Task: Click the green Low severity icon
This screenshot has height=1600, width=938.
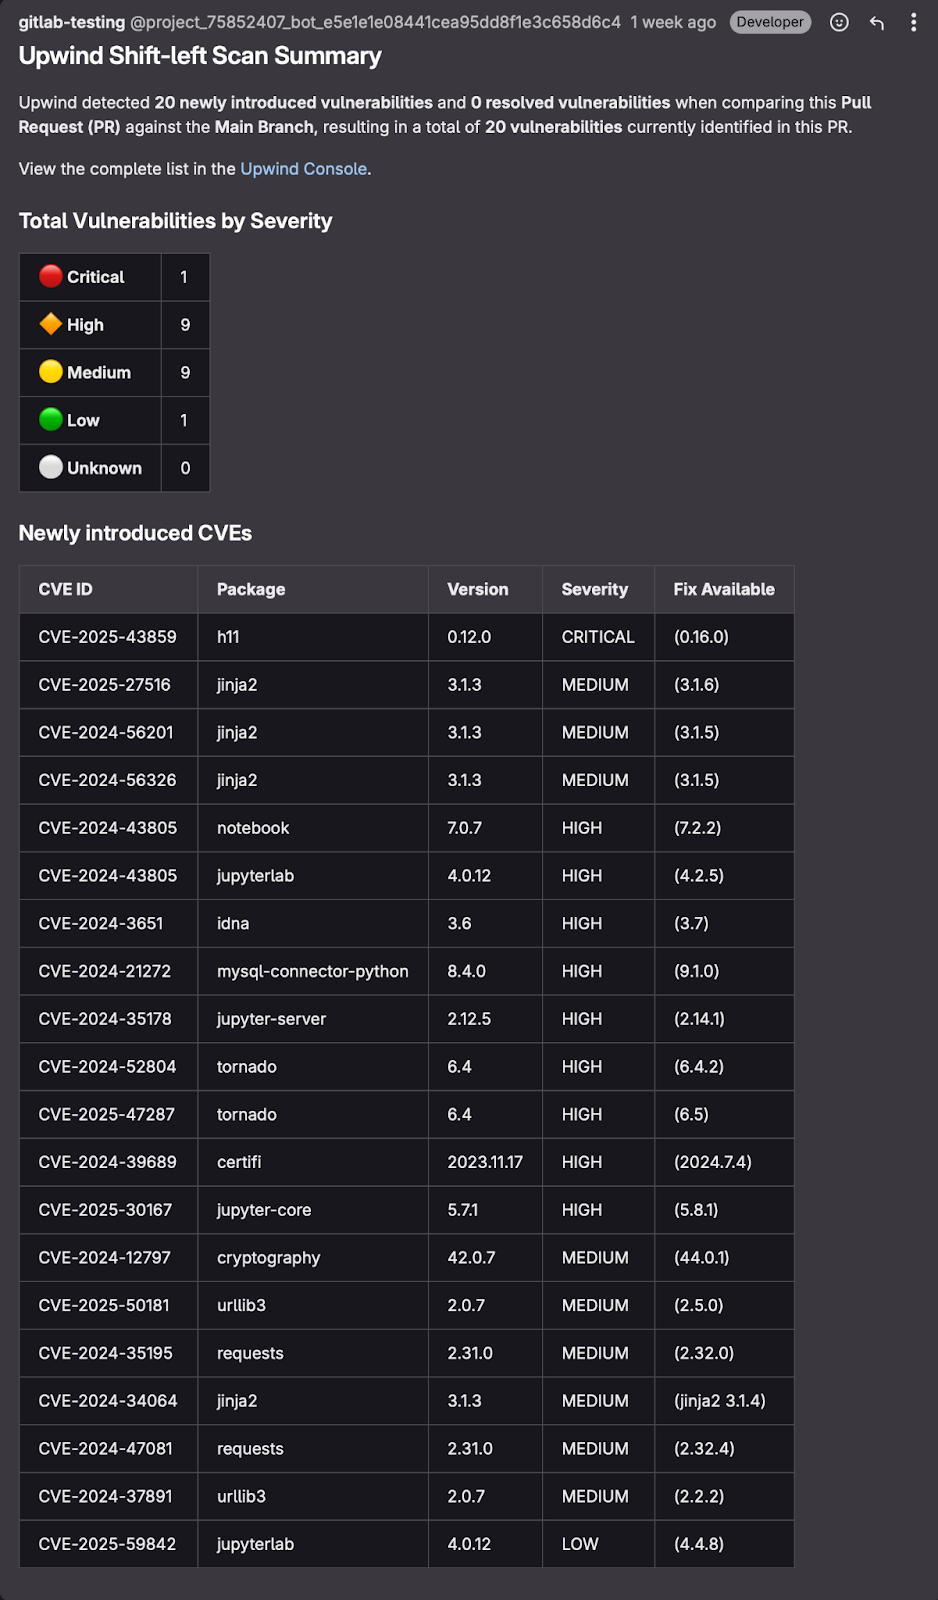Action: pyautogui.click(x=50, y=420)
